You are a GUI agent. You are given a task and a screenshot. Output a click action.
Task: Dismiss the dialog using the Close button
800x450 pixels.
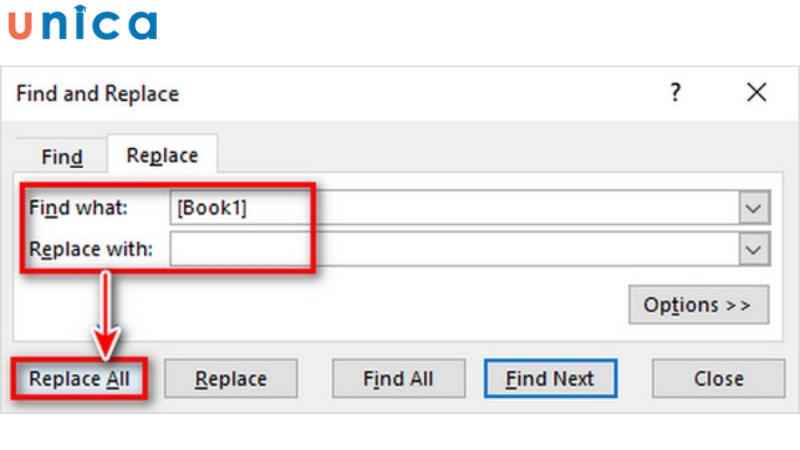pos(718,379)
